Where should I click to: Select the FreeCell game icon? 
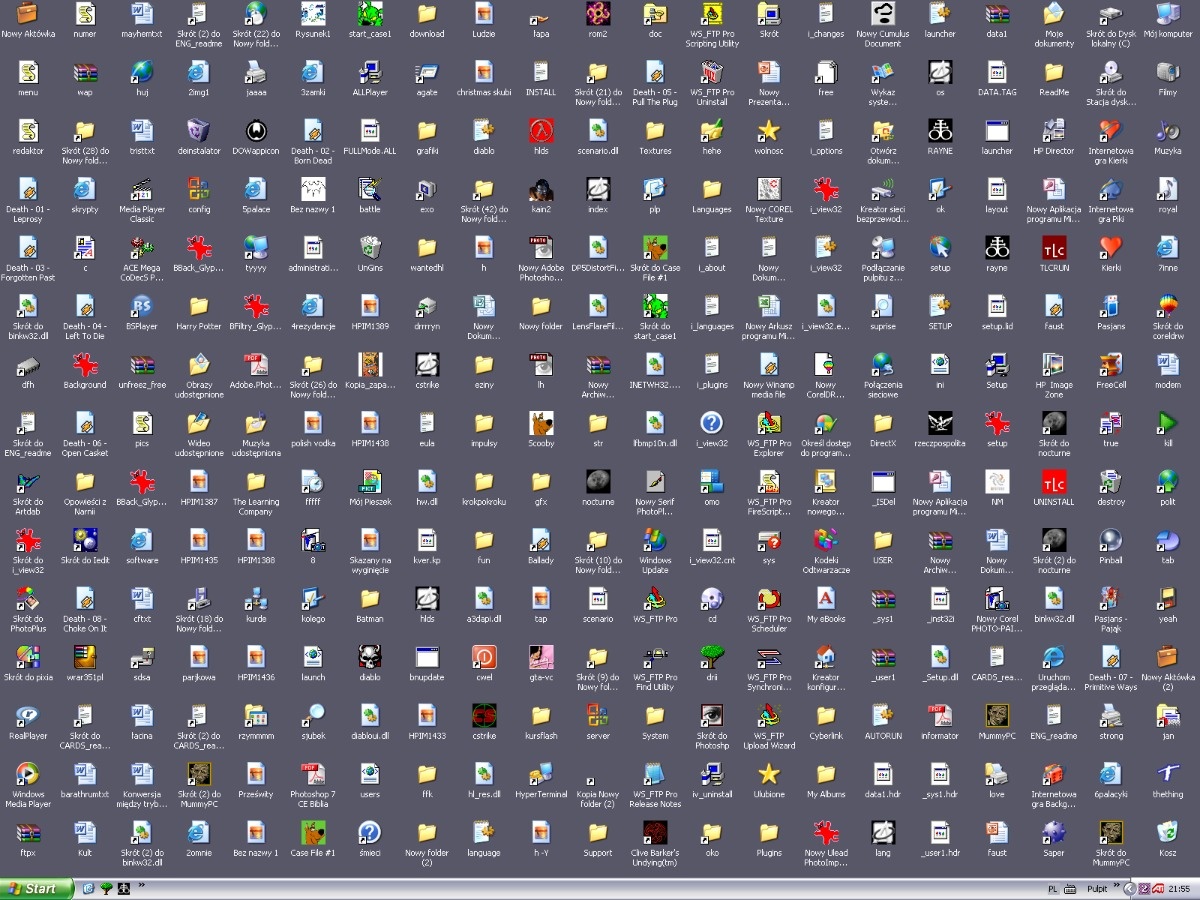point(1110,365)
